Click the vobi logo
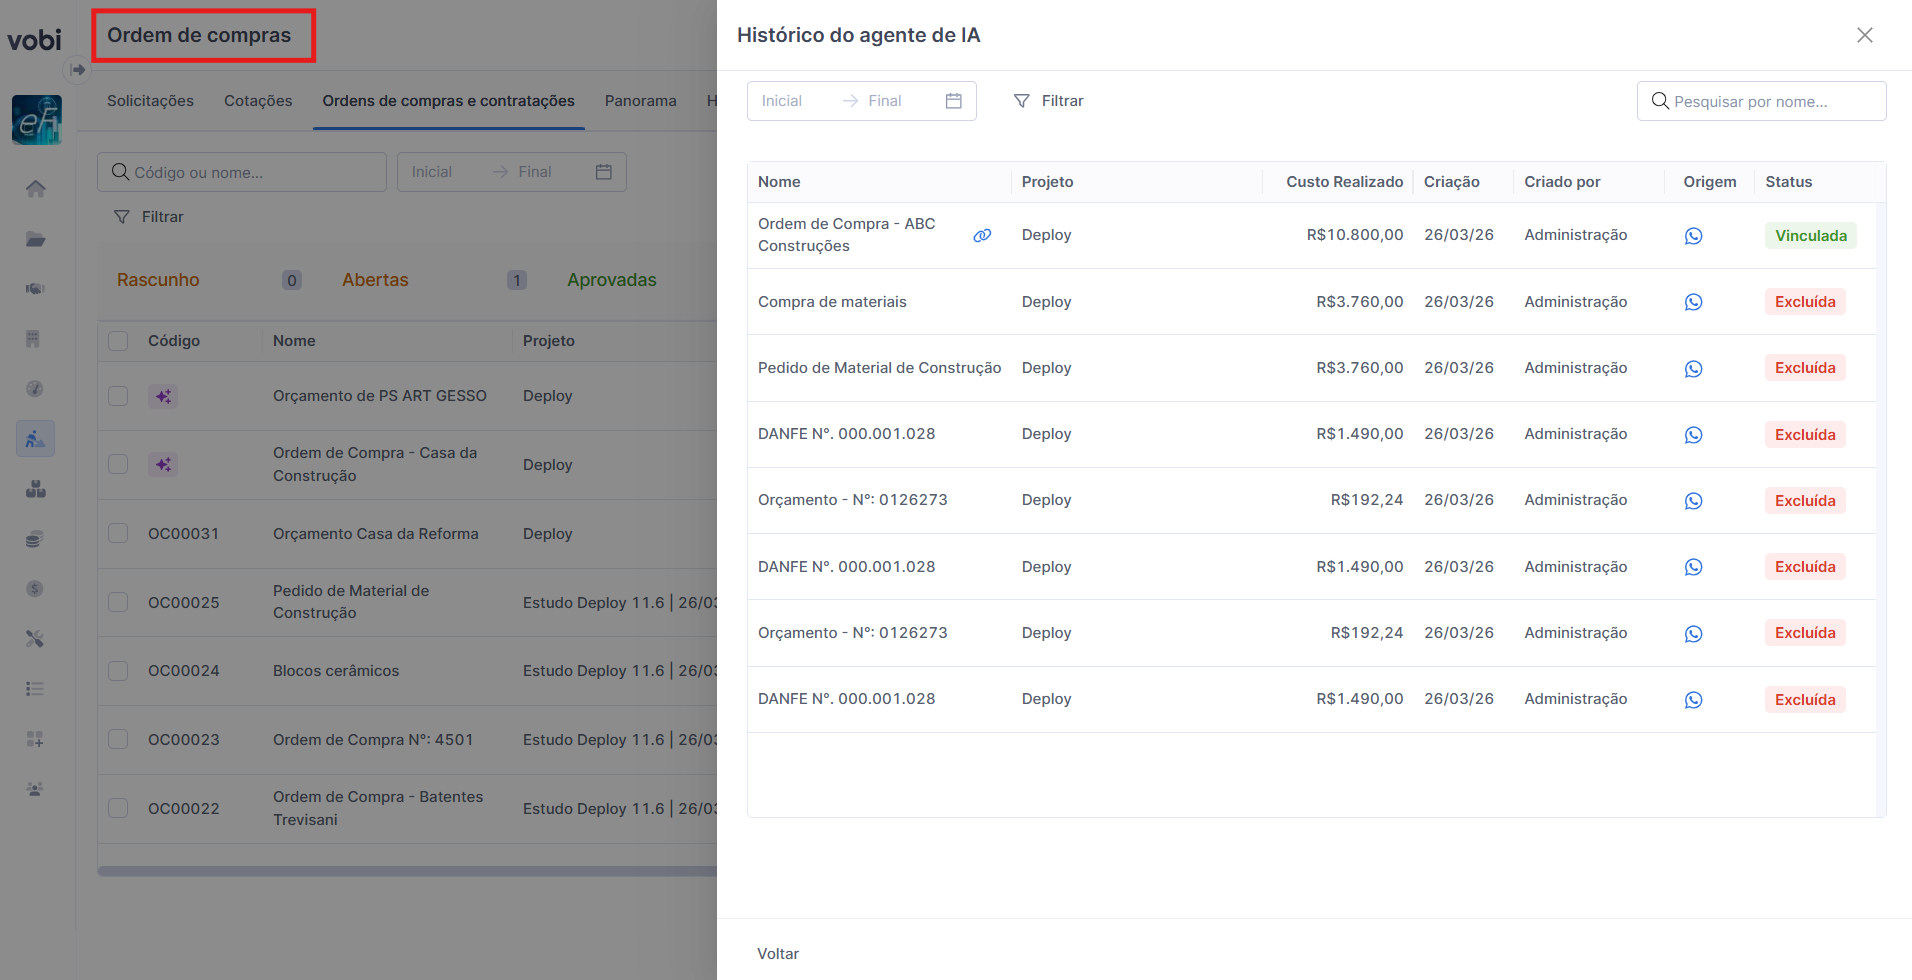Screen dimensions: 1912x980 click(35, 40)
